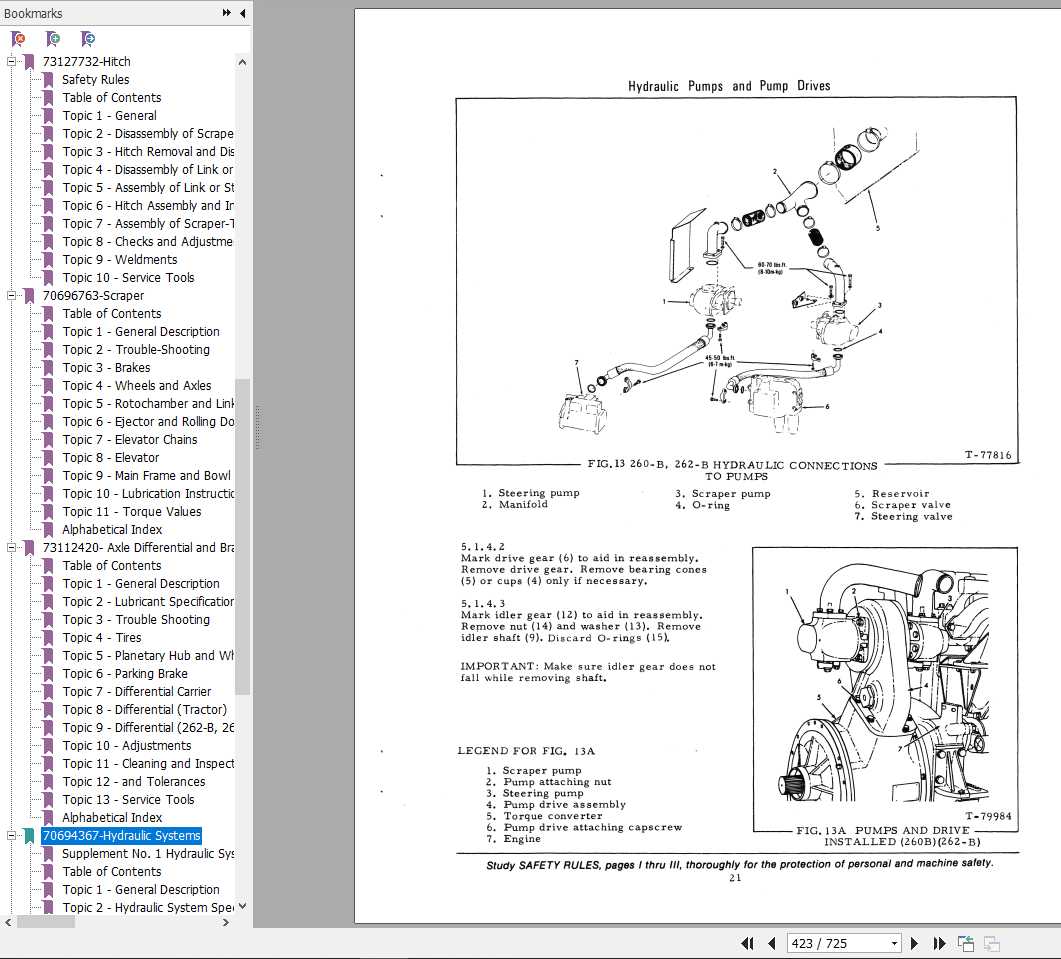Collapse the 73127732-Hitch bookmark tree
This screenshot has height=959, width=1061.
[x=12, y=62]
